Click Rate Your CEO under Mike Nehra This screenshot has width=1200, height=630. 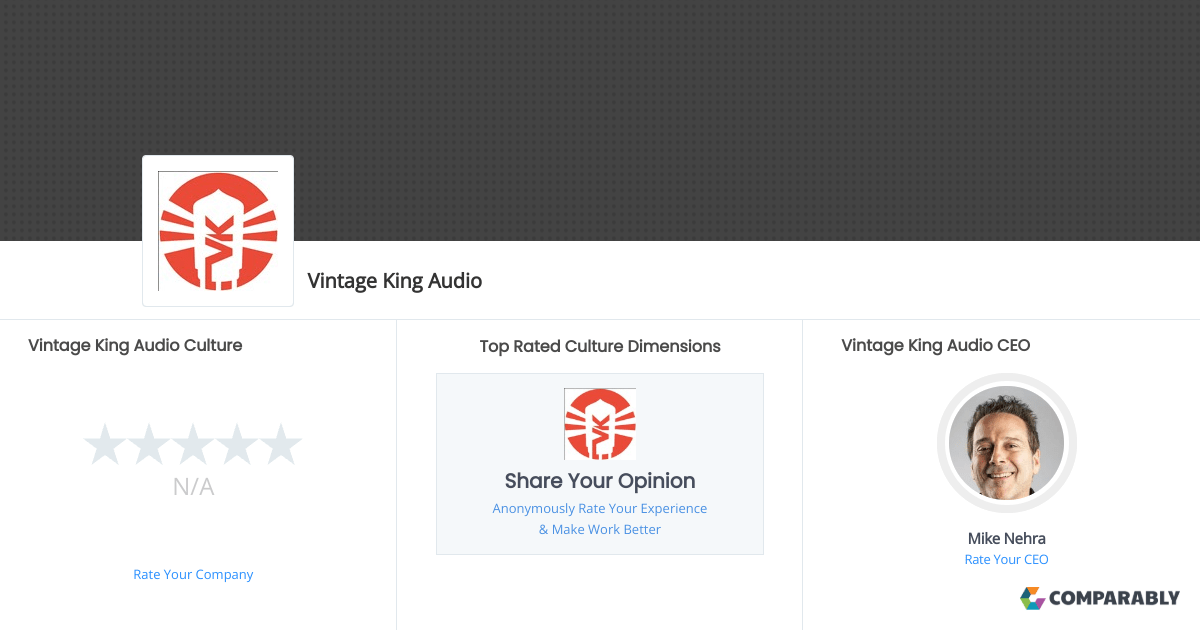tap(1006, 559)
